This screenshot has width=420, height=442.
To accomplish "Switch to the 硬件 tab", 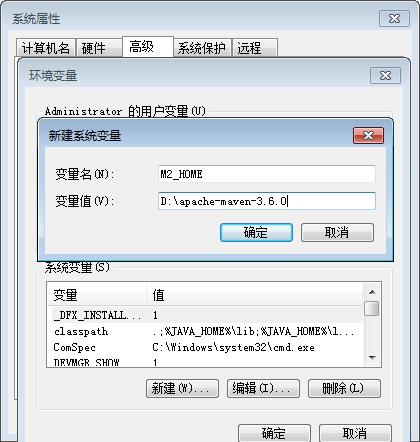I will pyautogui.click(x=99, y=48).
